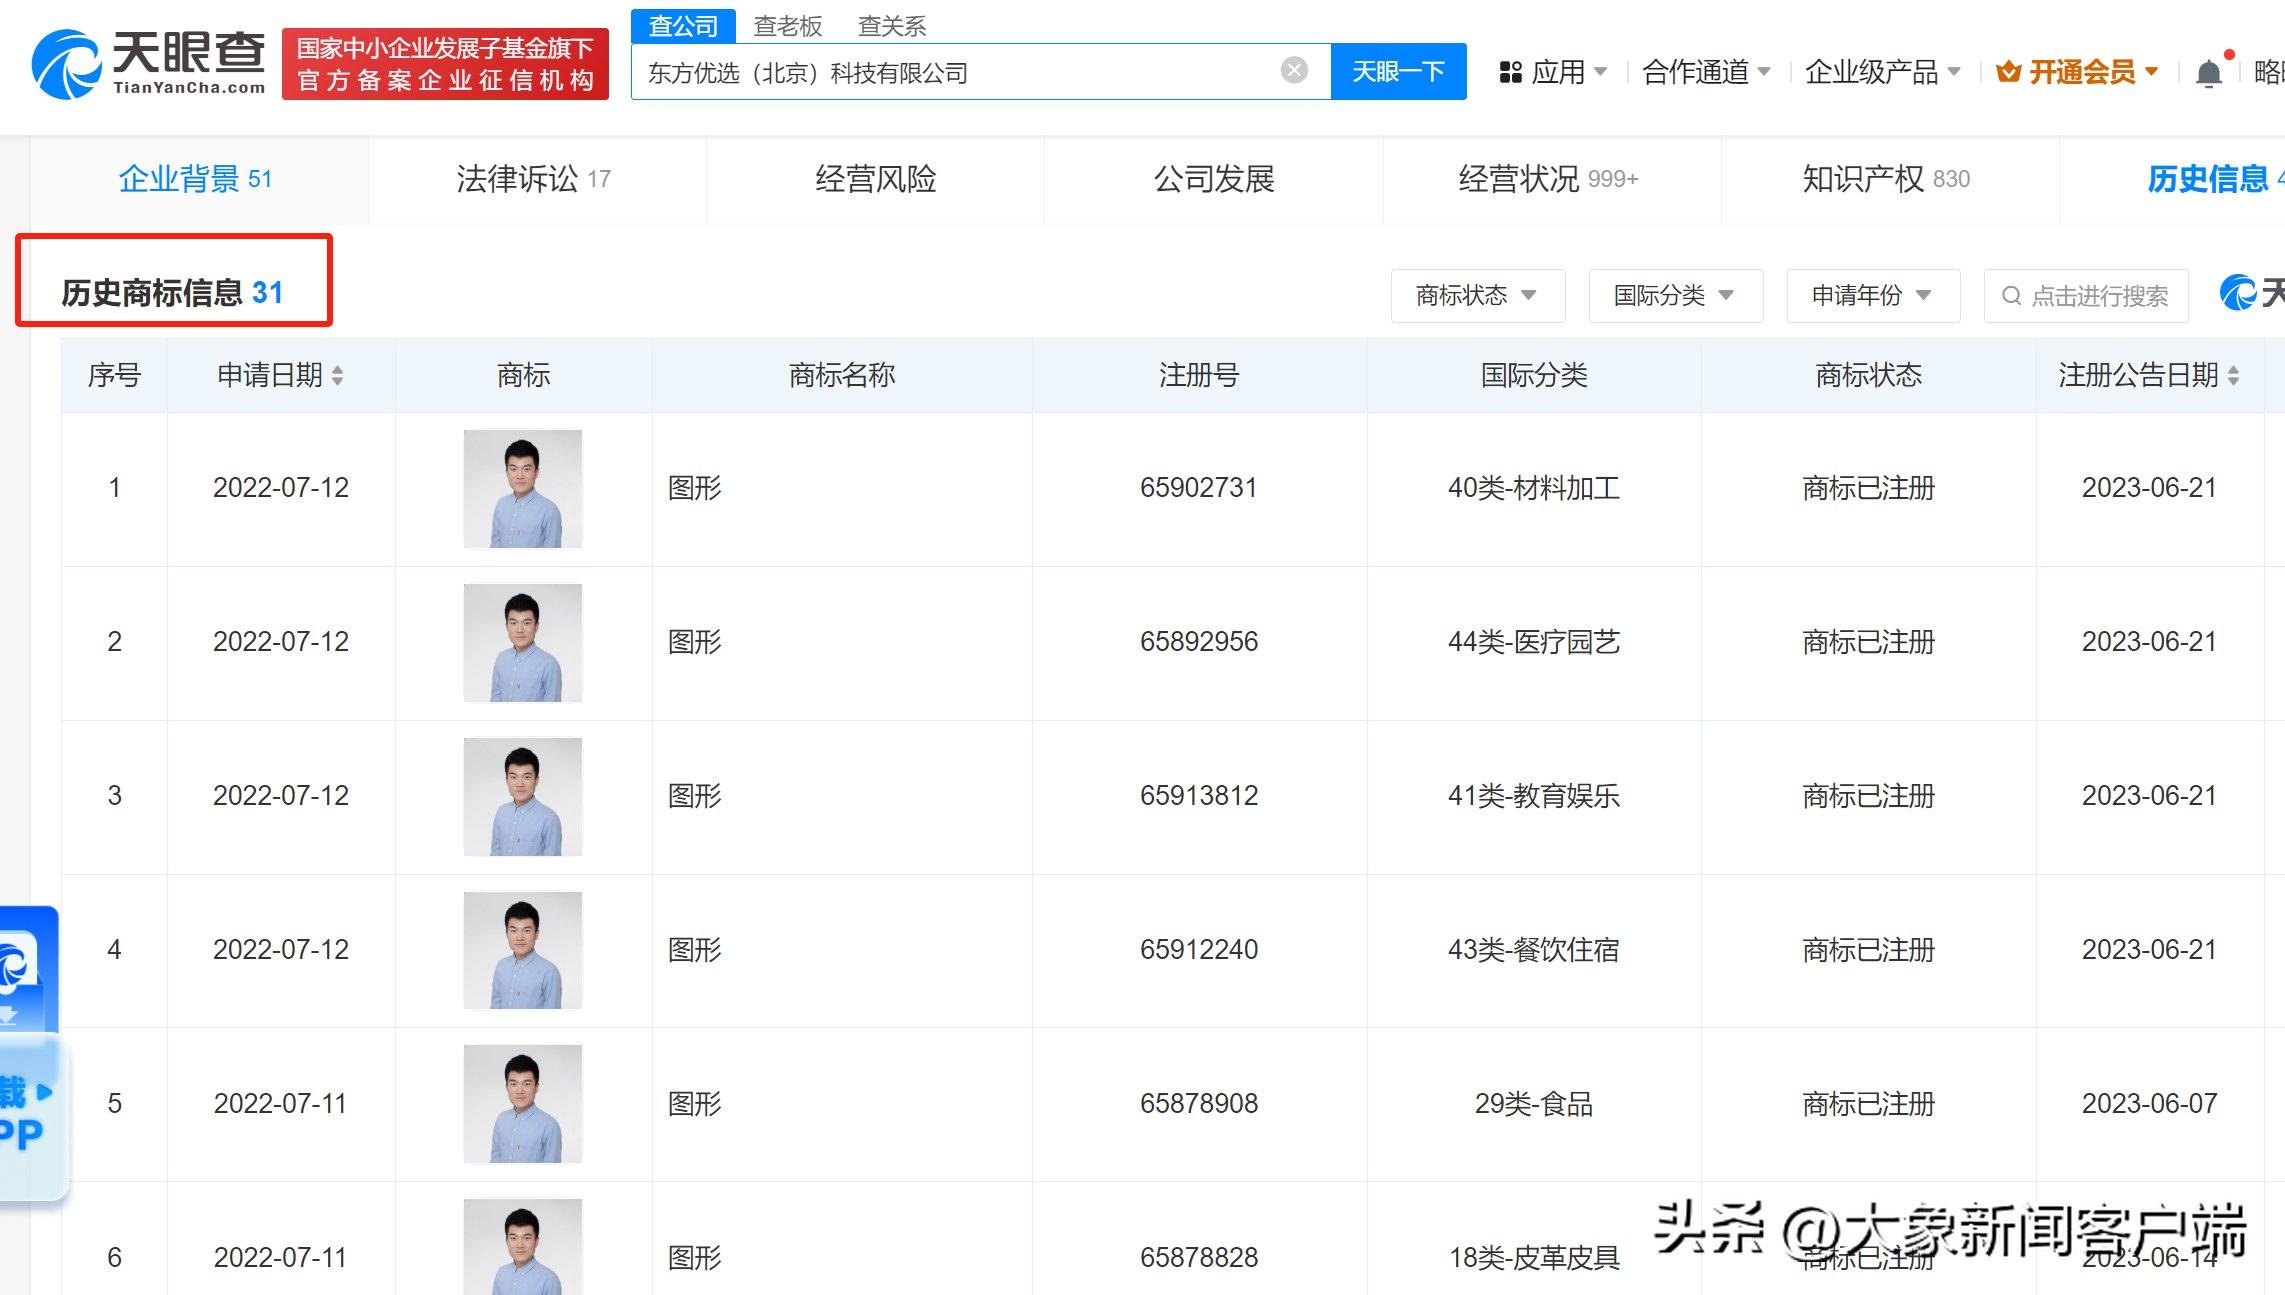Click registration number 65912240

(x=1199, y=950)
